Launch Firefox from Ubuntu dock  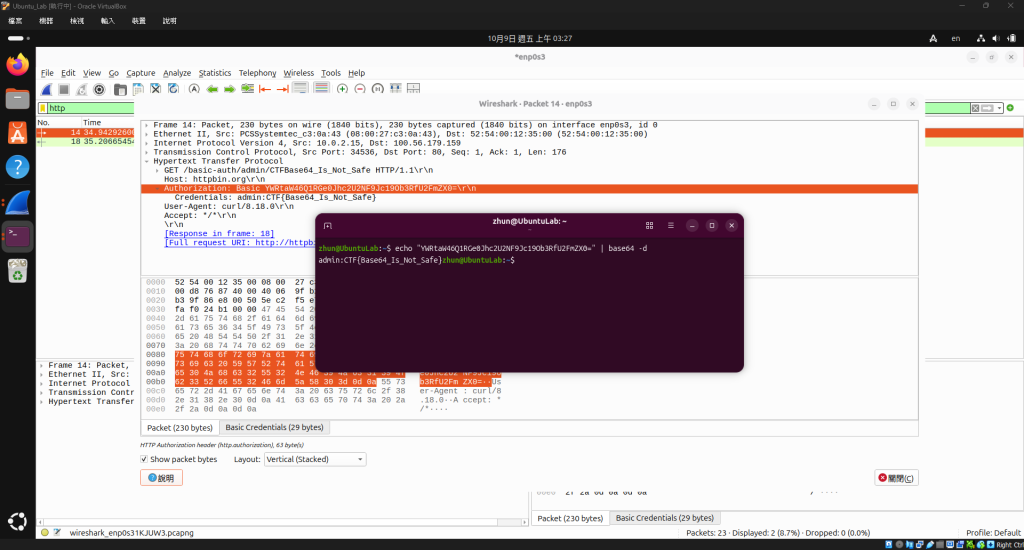pyautogui.click(x=18, y=65)
